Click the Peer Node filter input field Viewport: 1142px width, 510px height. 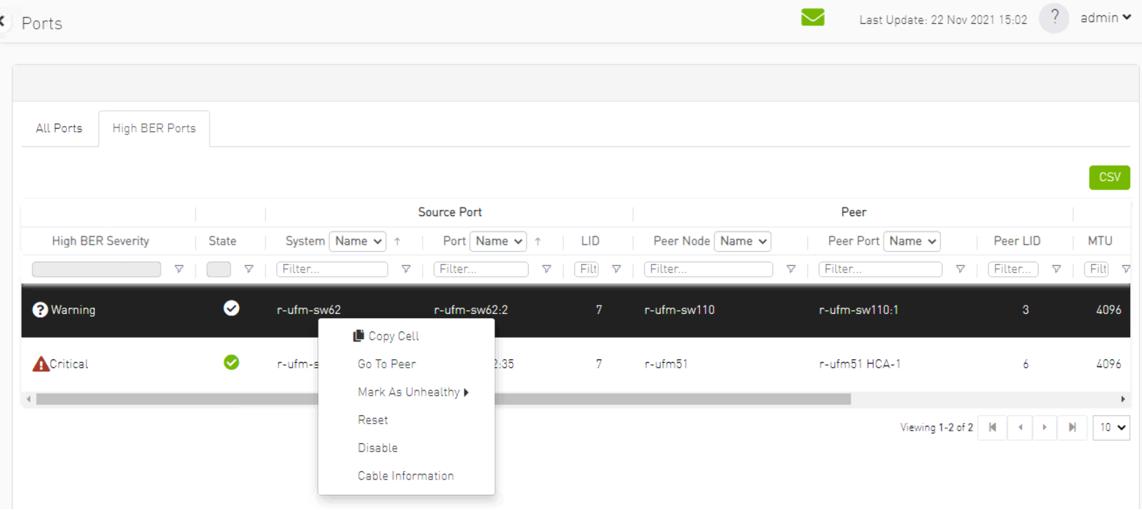pyautogui.click(x=708, y=269)
